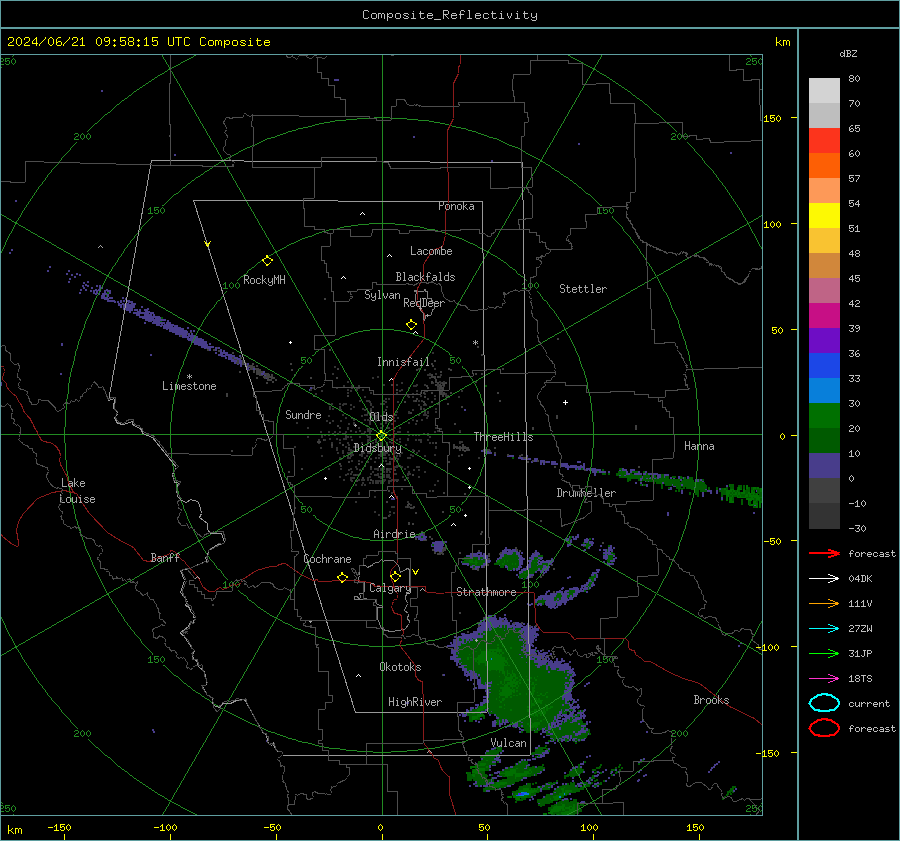Click the Lake Louise label
The width and height of the screenshot is (900, 841).
[77, 491]
